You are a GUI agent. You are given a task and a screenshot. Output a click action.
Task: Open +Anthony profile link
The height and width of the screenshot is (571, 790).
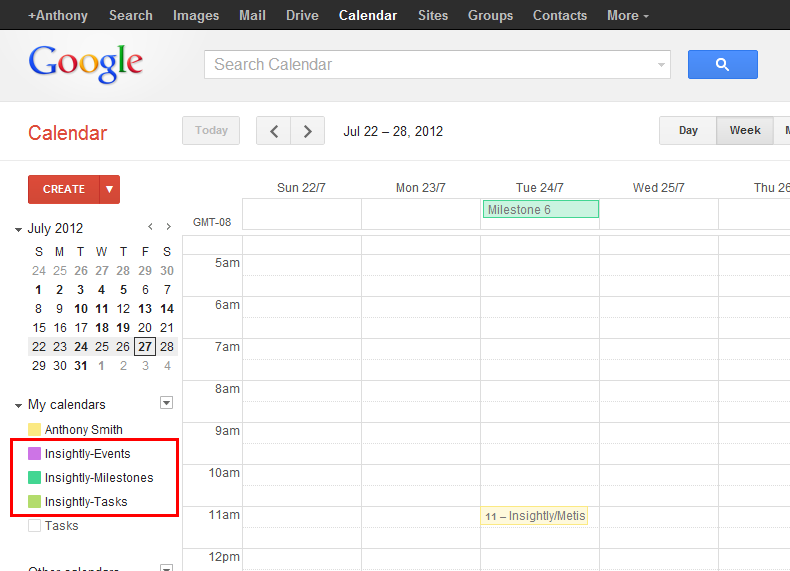pyautogui.click(x=58, y=16)
